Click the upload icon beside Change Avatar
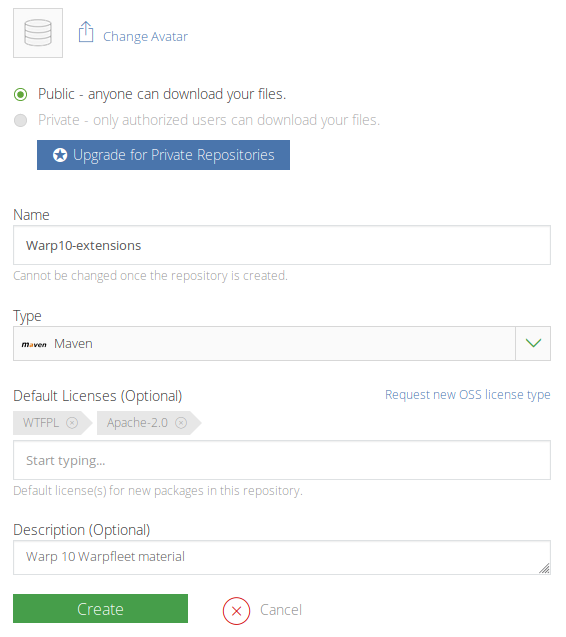Image resolution: width=566 pixels, height=637 pixels. 86,32
